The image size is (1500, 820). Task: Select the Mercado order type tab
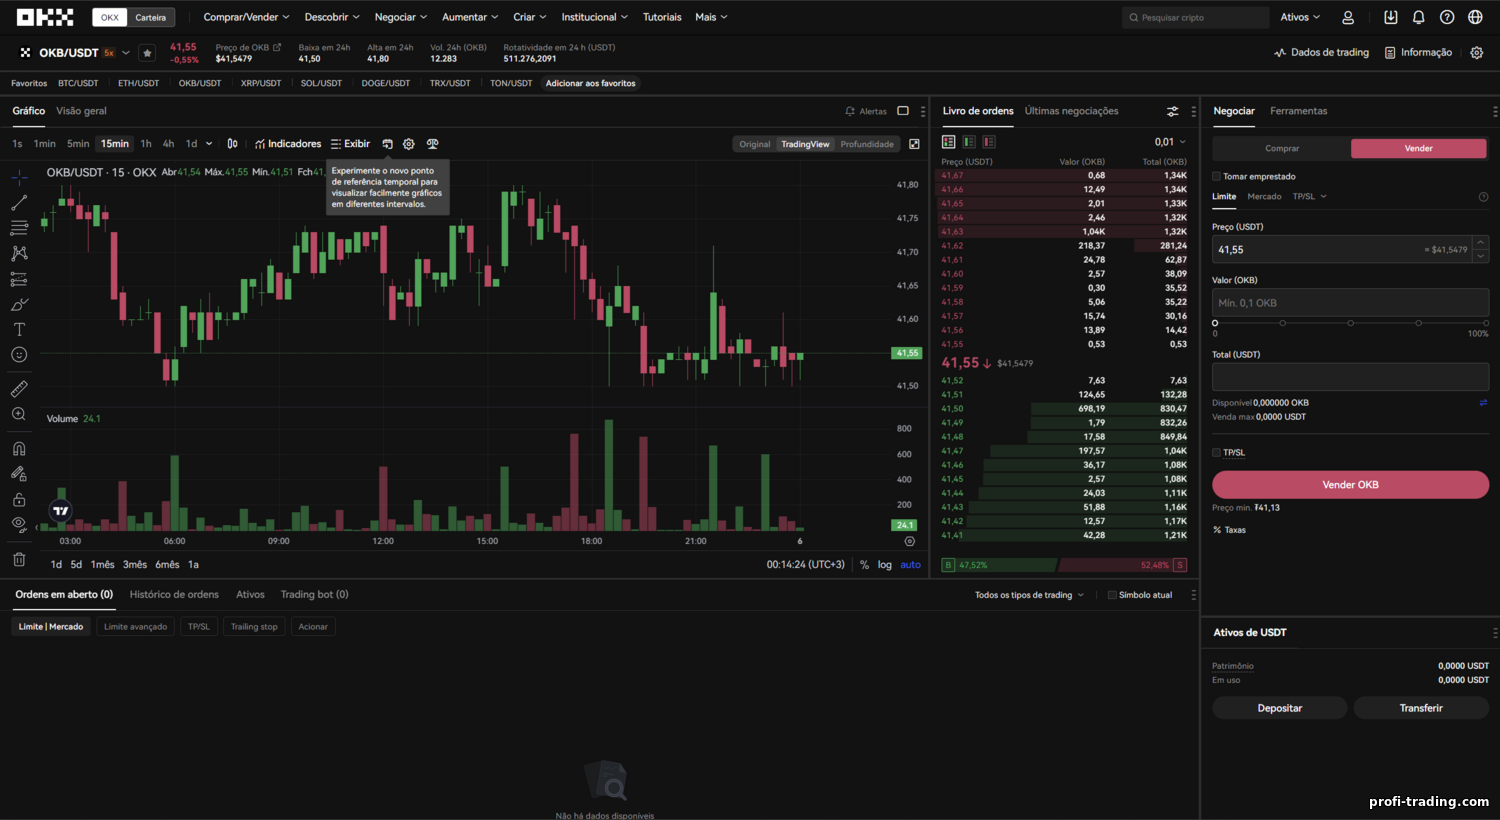coord(1264,196)
